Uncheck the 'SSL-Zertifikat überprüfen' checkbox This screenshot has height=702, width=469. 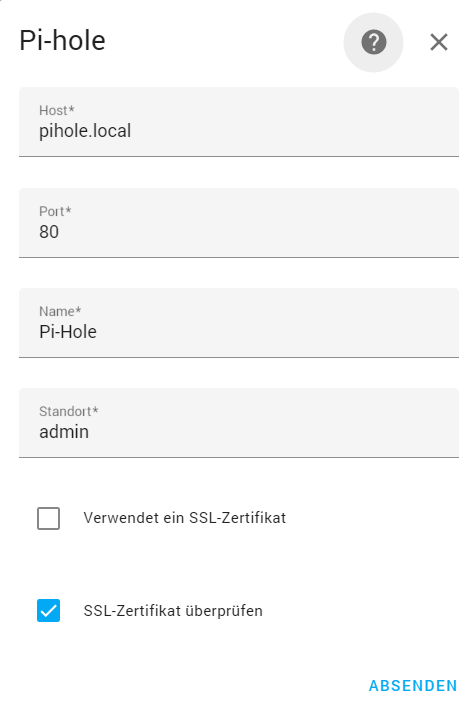pyautogui.click(x=48, y=611)
